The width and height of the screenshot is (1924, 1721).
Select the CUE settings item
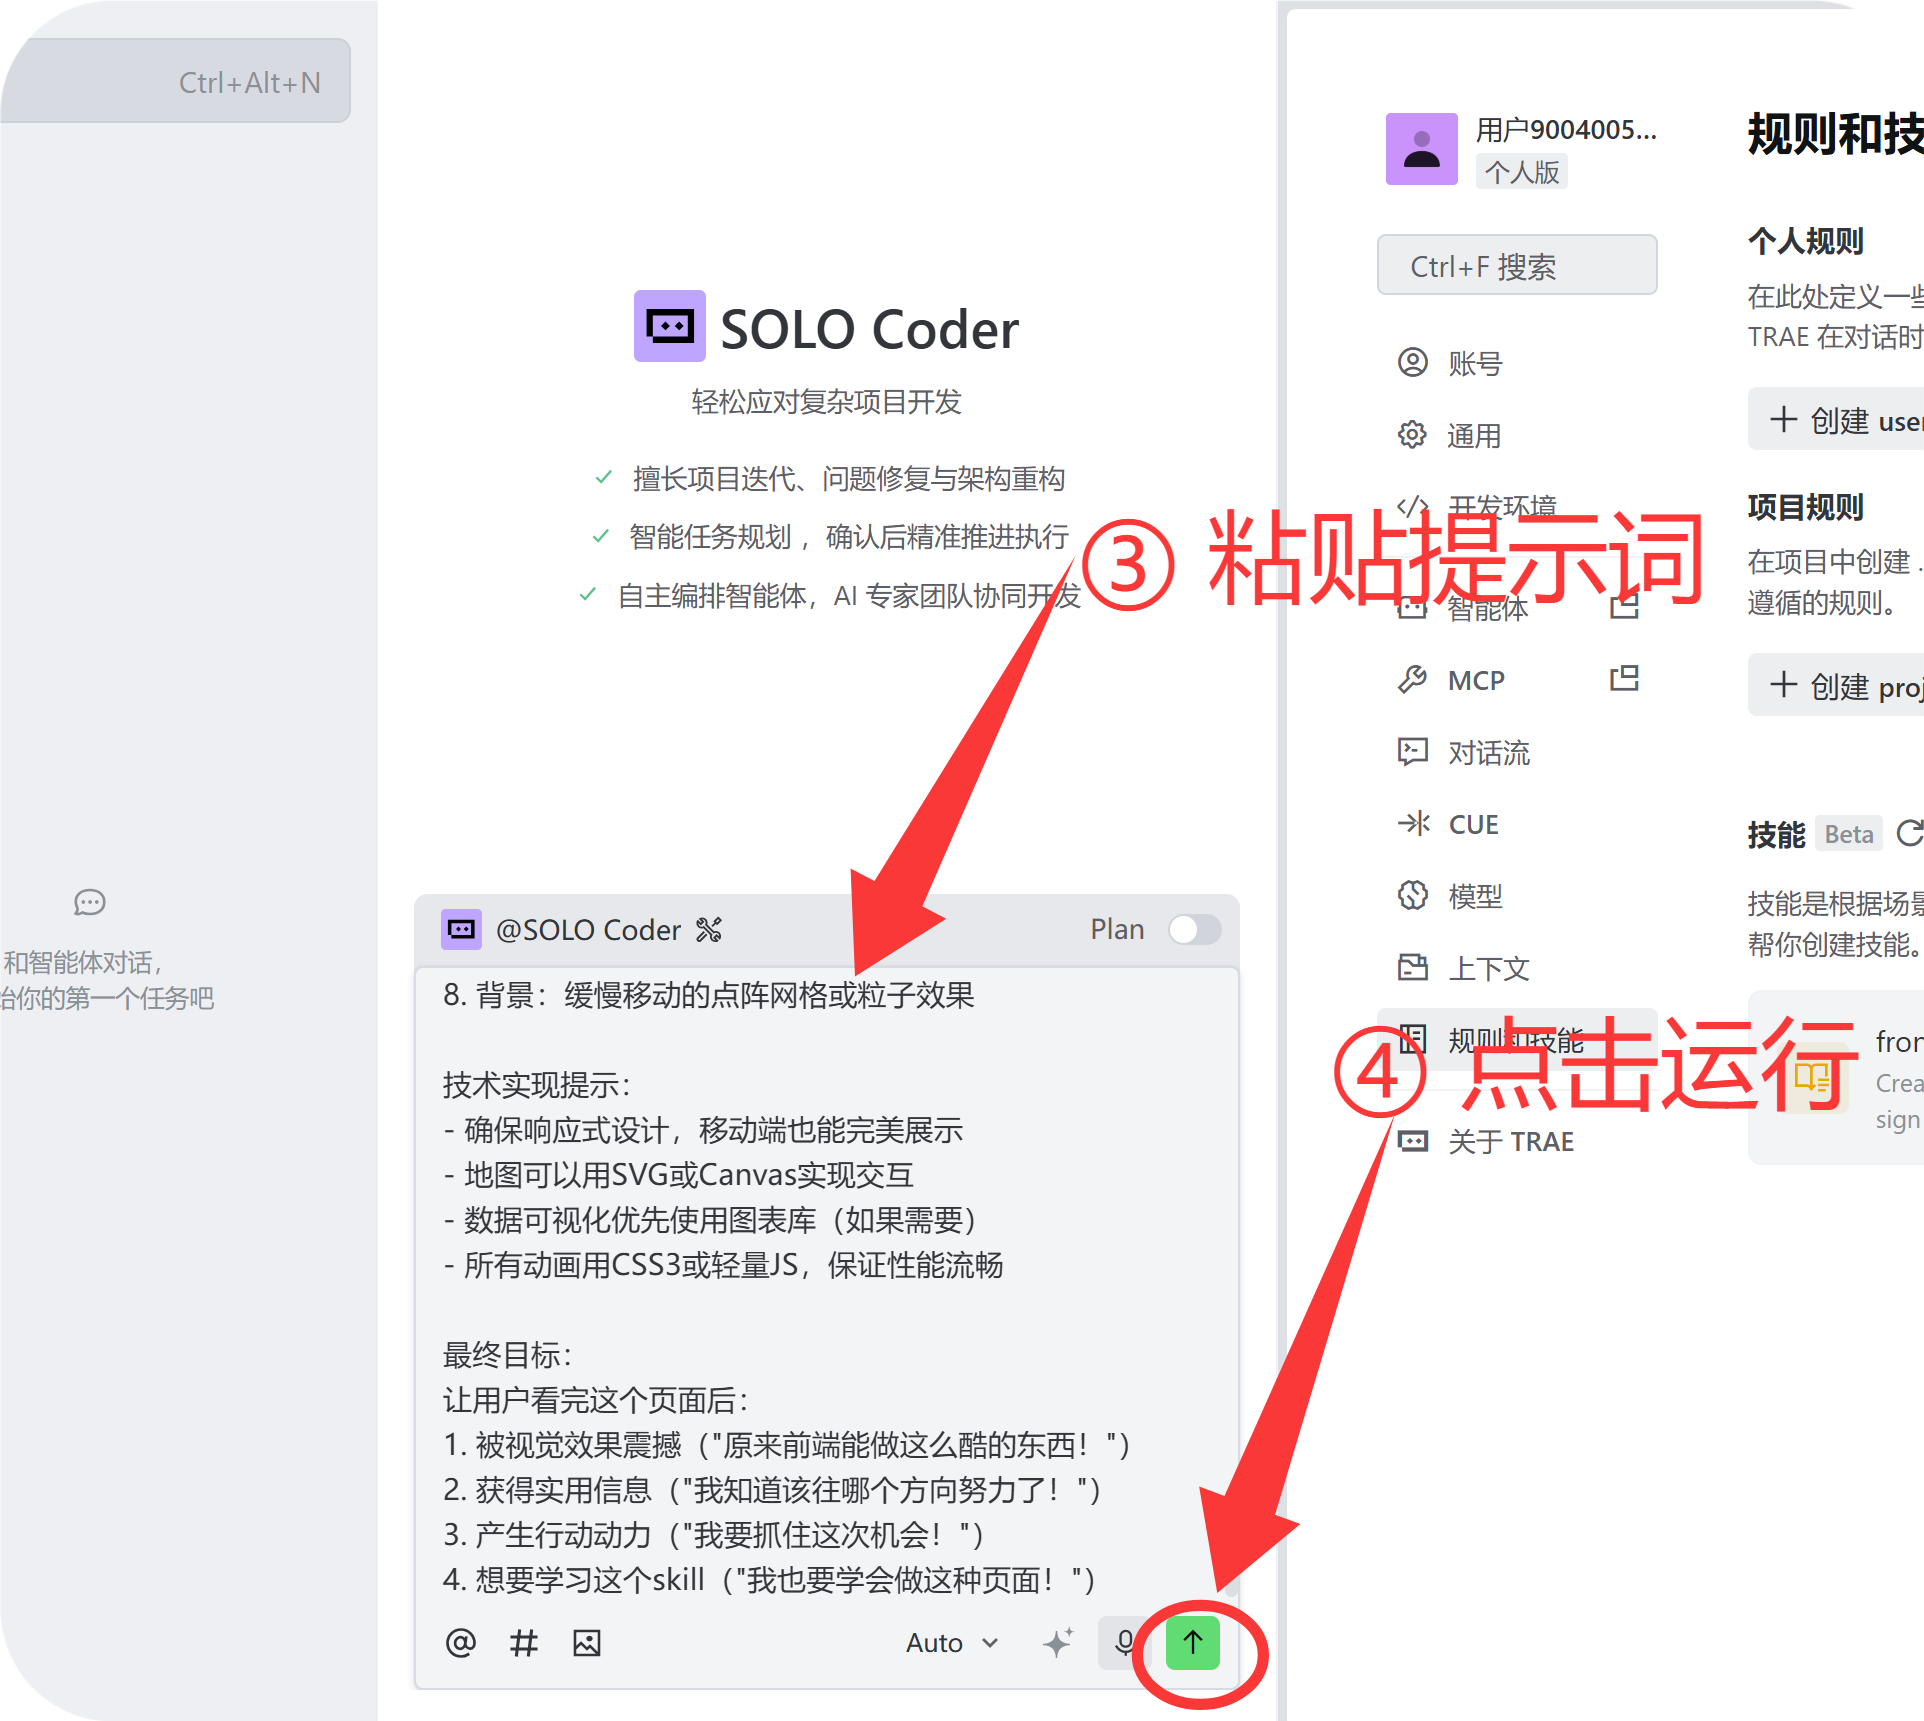(x=1472, y=824)
